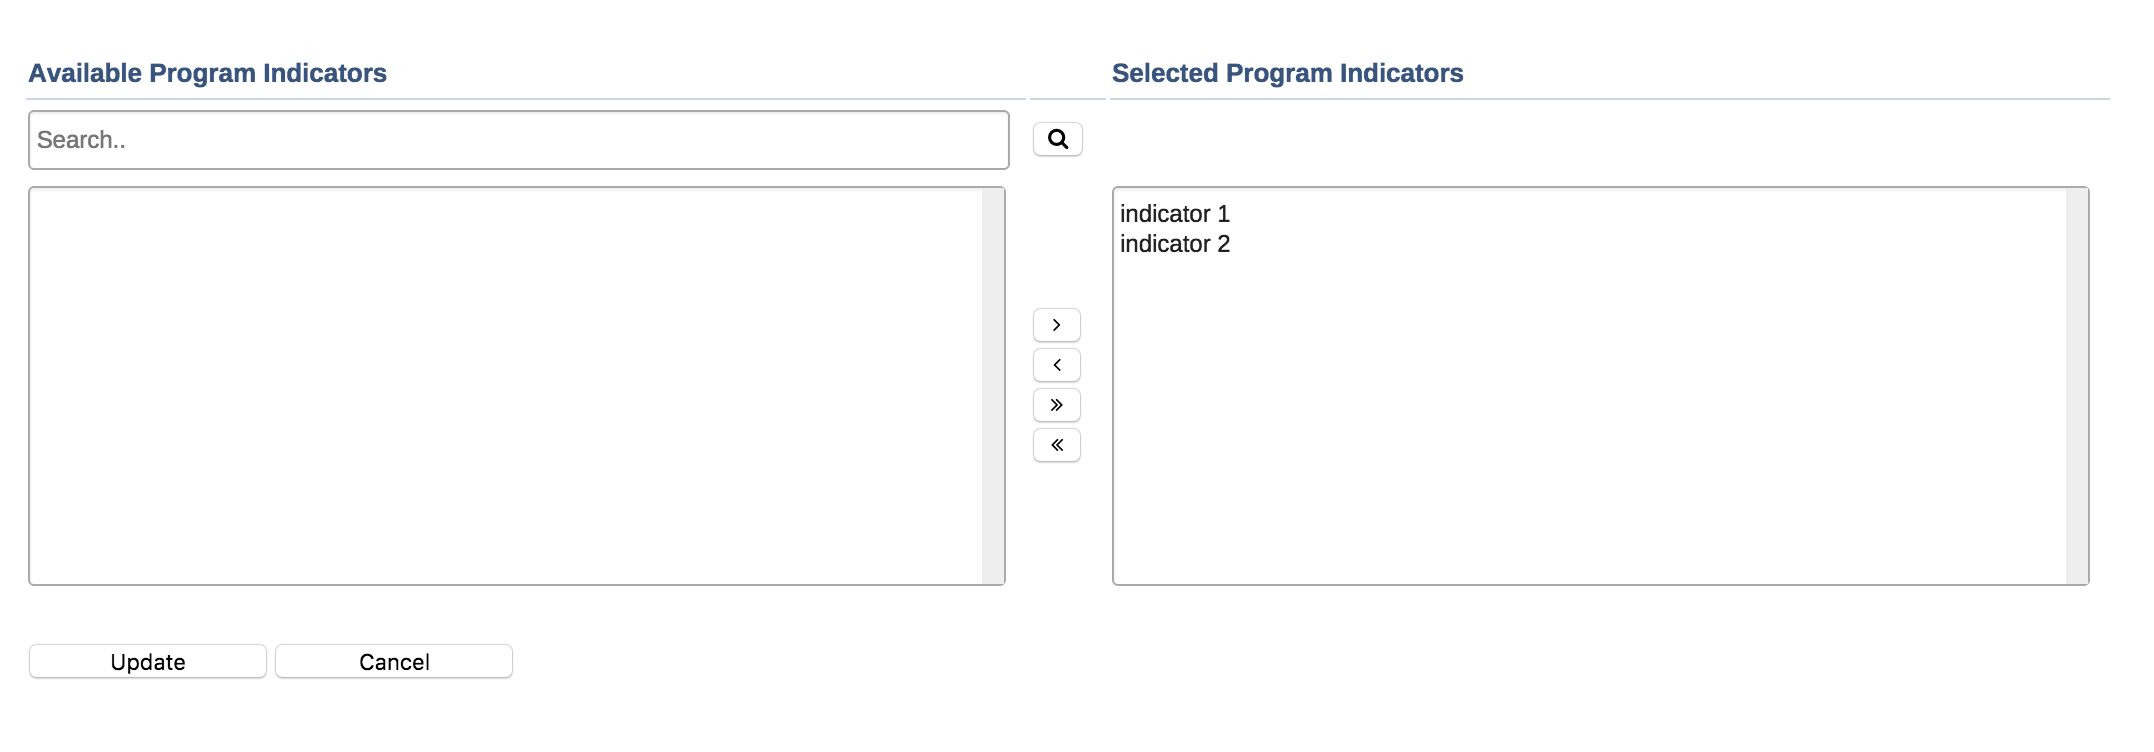Image resolution: width=2154 pixels, height=752 pixels.
Task: Click the Available Program Indicators heading
Action: point(207,73)
